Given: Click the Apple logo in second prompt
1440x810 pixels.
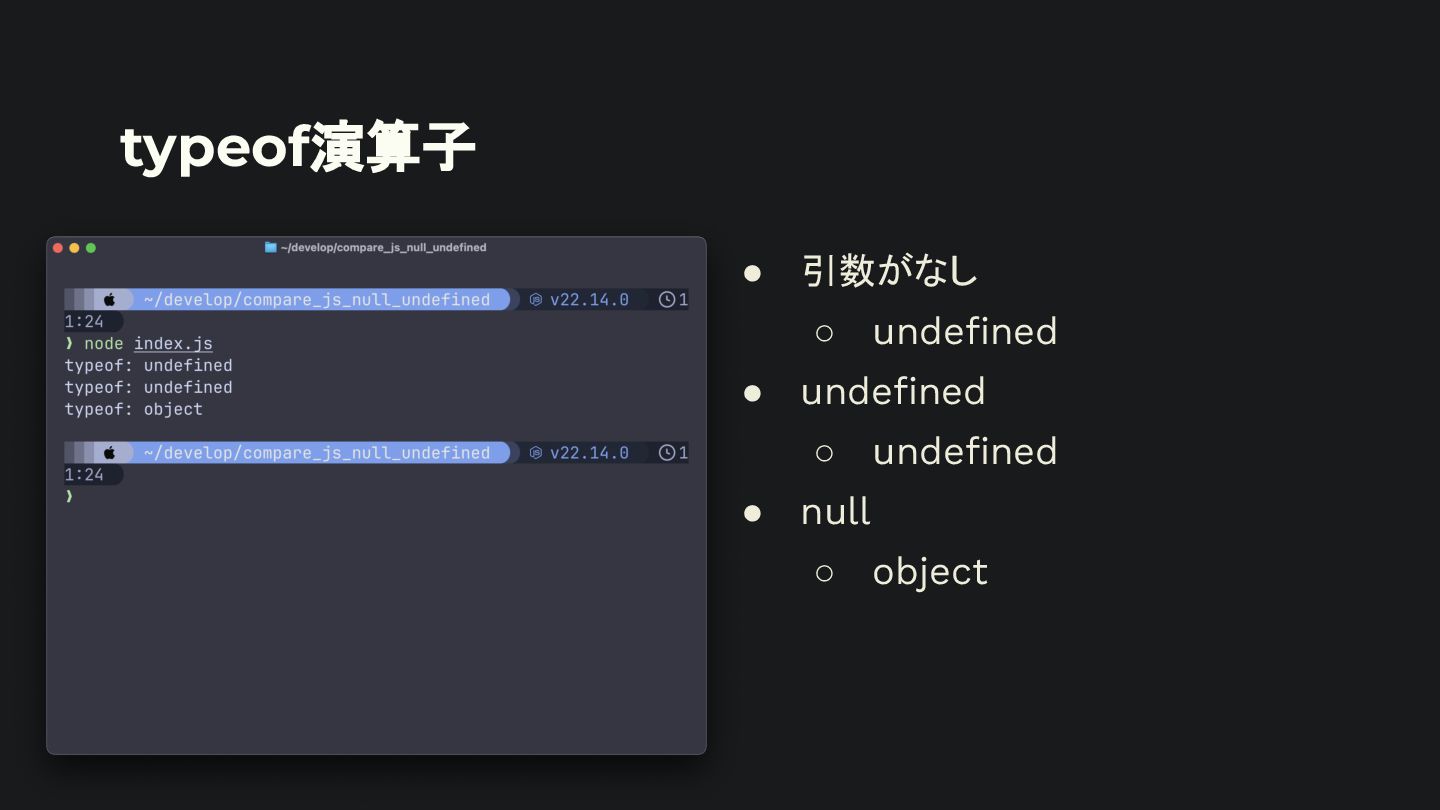Looking at the screenshot, I should coord(110,453).
